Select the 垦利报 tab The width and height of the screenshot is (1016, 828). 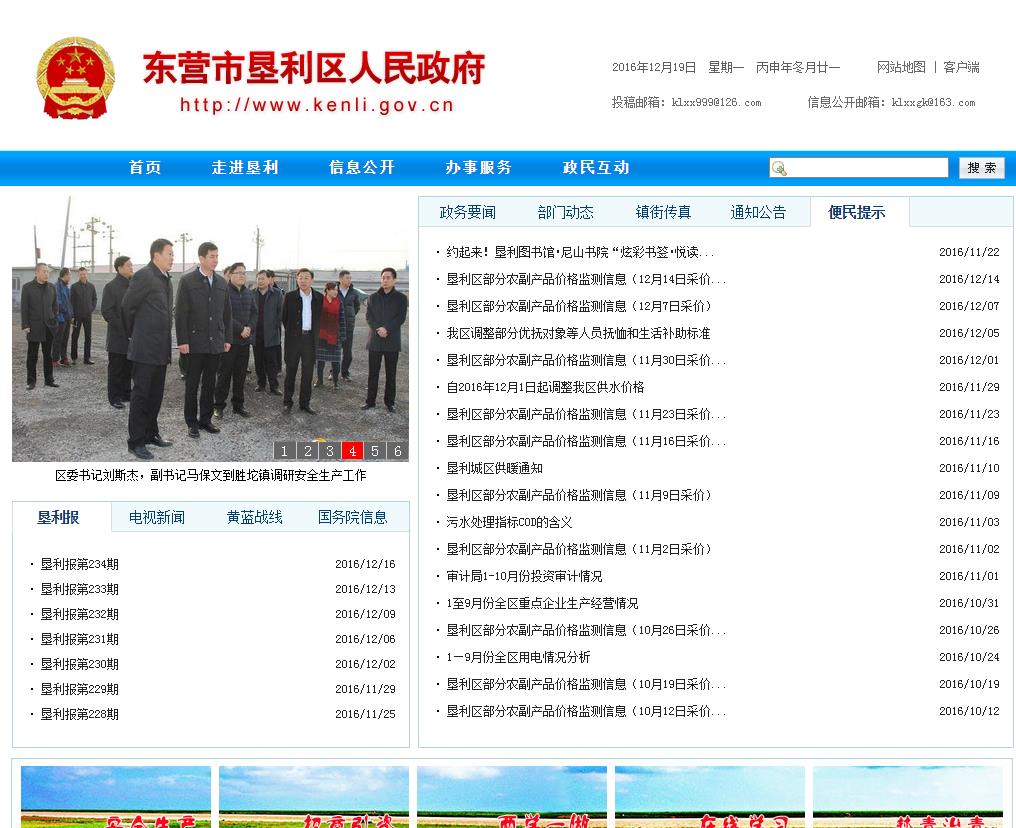click(x=58, y=518)
